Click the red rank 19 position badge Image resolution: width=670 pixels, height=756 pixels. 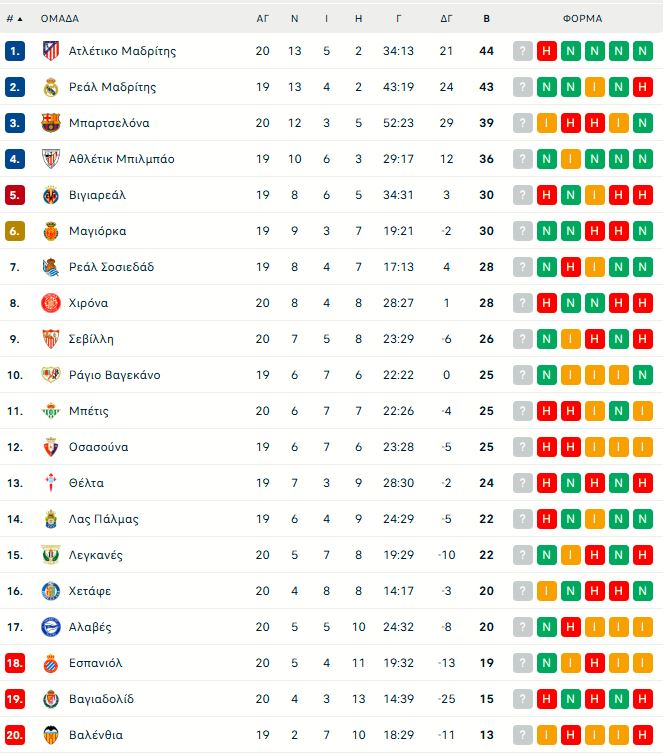pyautogui.click(x=15, y=699)
